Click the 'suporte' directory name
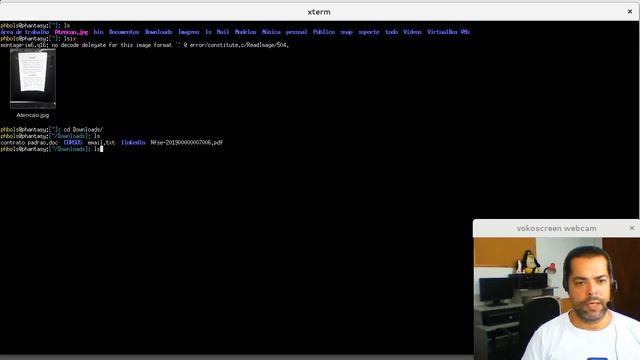The image size is (640, 360). point(369,32)
